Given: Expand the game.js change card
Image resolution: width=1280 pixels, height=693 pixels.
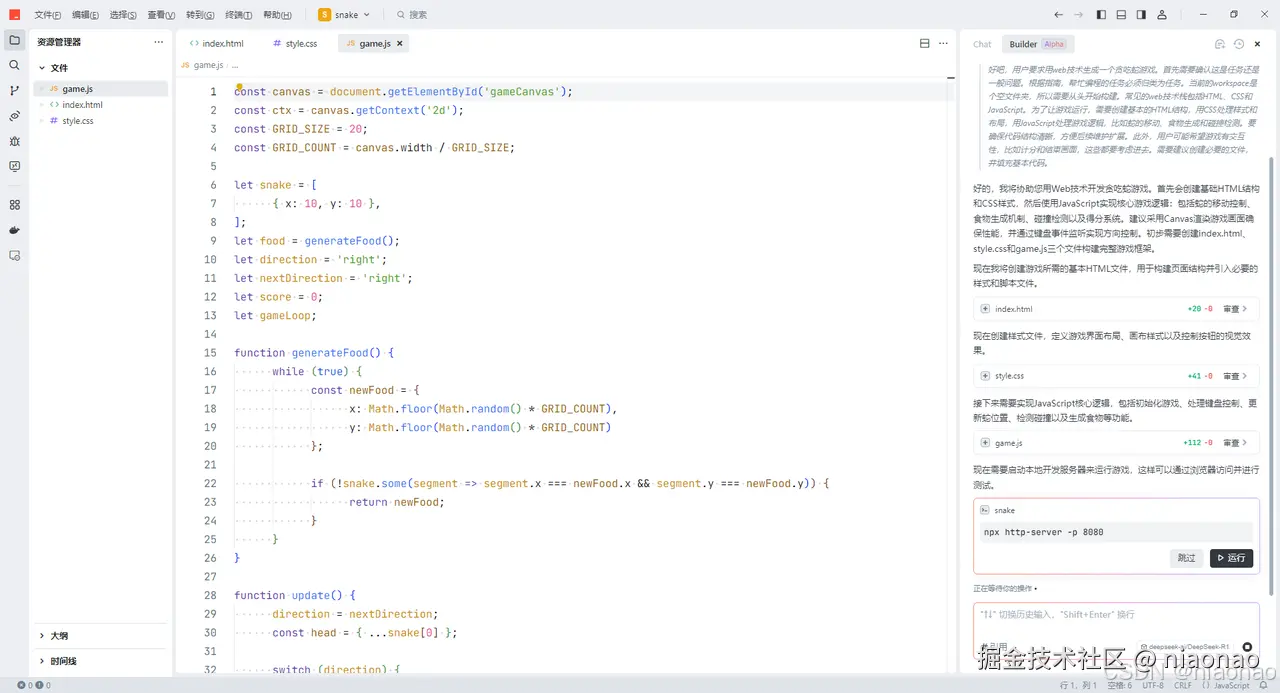Looking at the screenshot, I should [x=985, y=443].
